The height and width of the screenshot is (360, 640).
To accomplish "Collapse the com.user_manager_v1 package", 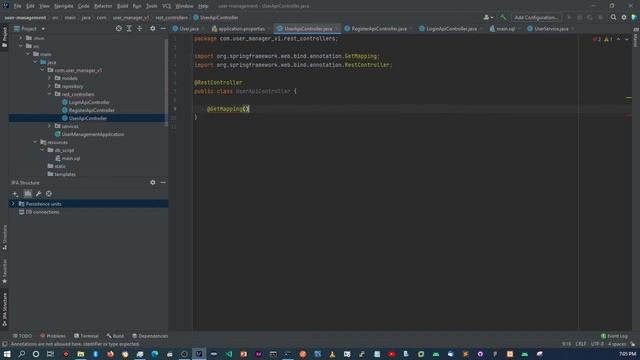I will (42, 70).
